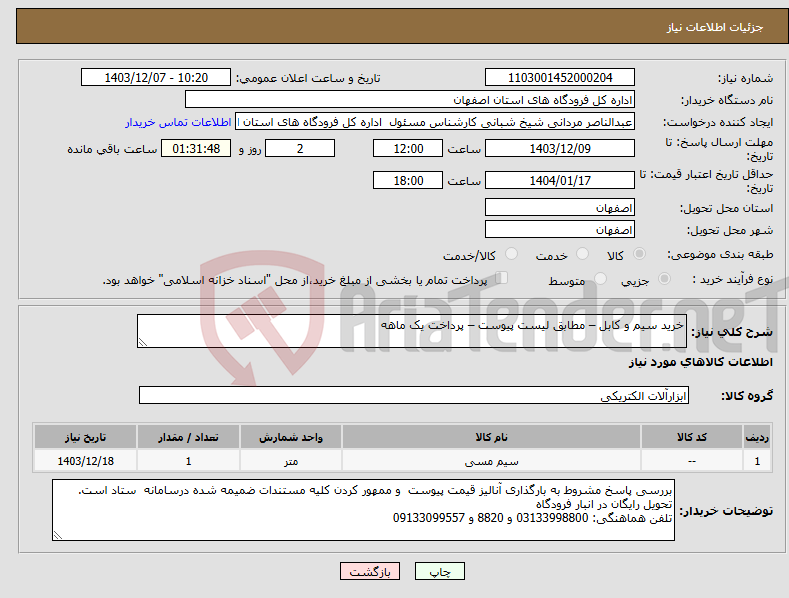Click the کد کالا column header
Viewport: 789px width, 598px height.
tap(692, 437)
